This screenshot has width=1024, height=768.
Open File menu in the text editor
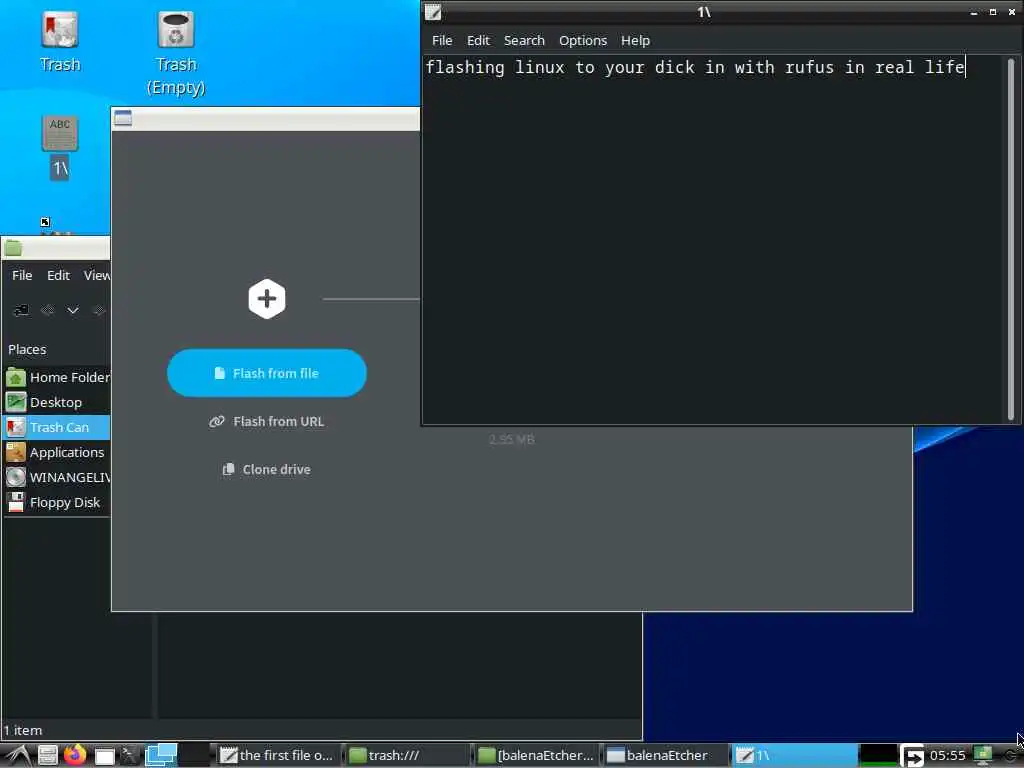(442, 40)
